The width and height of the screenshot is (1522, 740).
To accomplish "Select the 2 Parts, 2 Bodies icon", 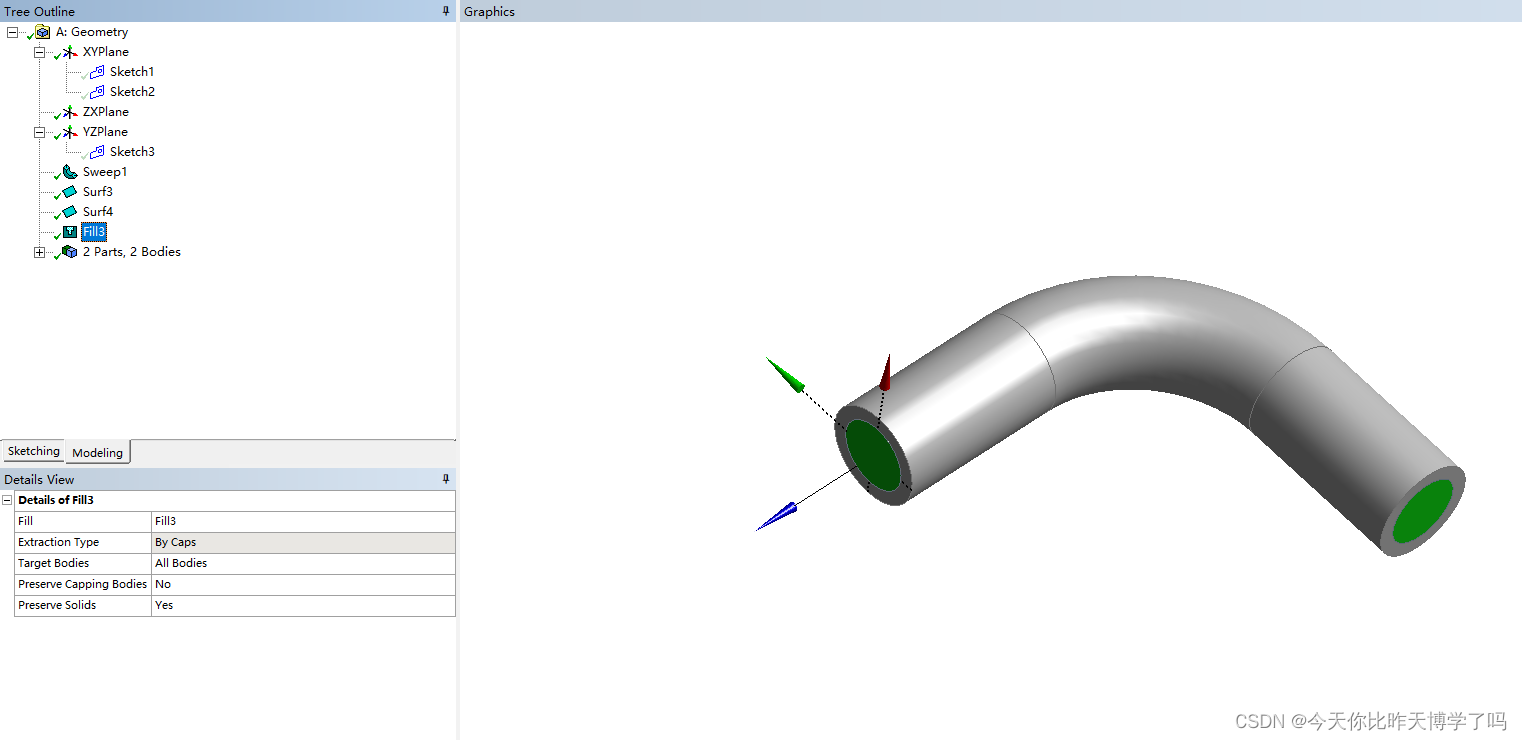I will [69, 251].
